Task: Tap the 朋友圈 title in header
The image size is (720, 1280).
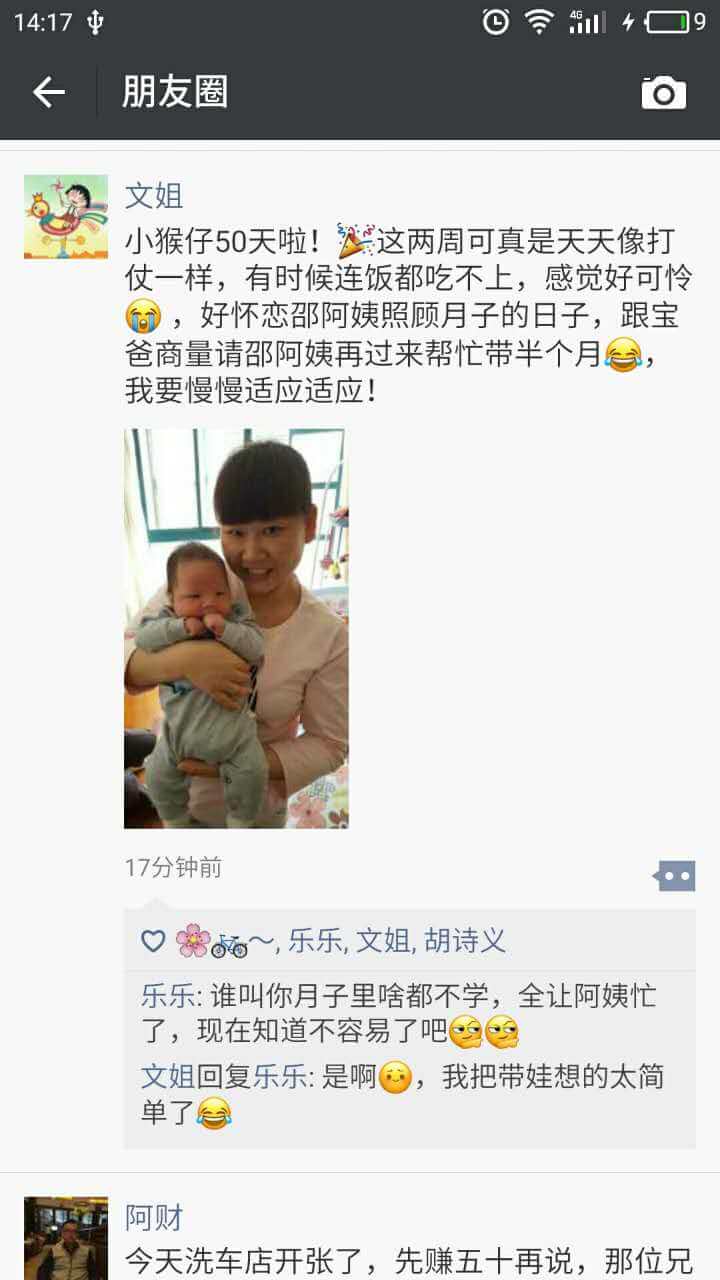Action: [175, 92]
